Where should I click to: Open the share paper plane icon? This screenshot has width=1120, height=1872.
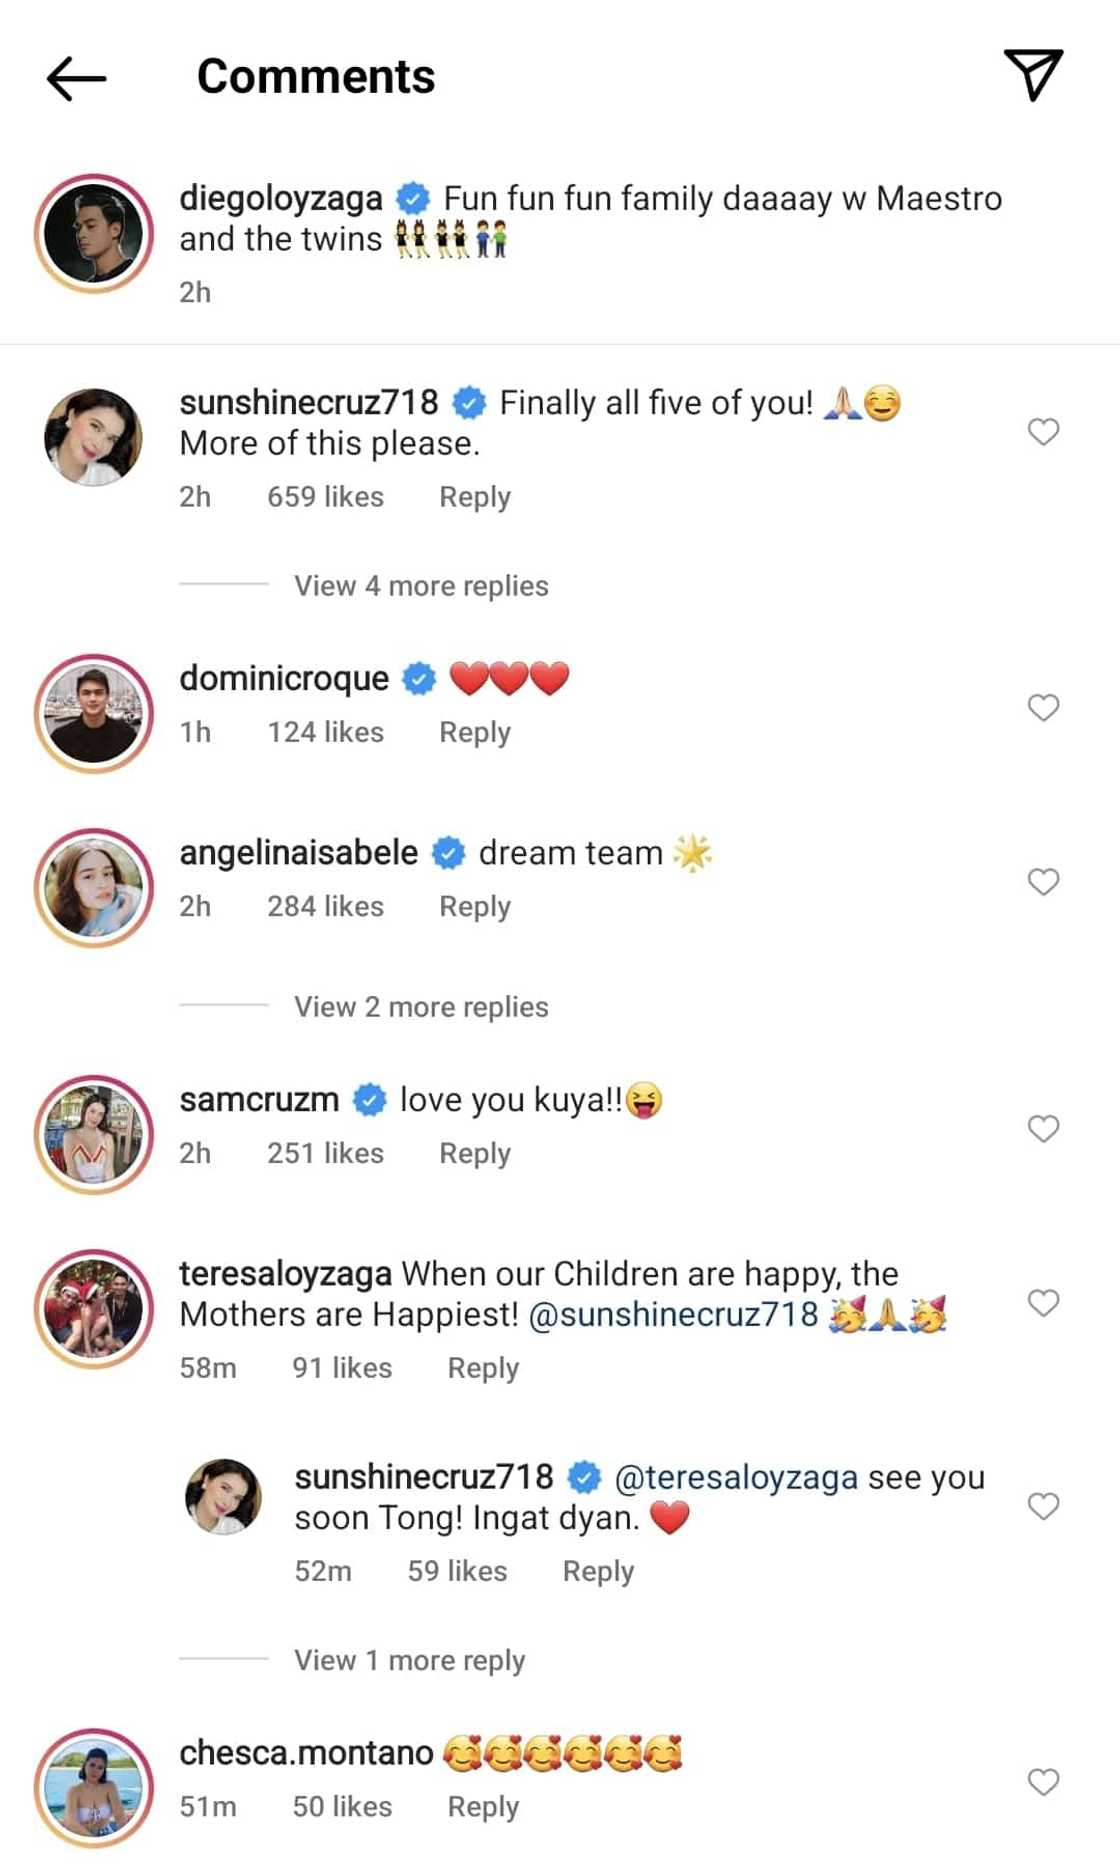click(x=1033, y=75)
